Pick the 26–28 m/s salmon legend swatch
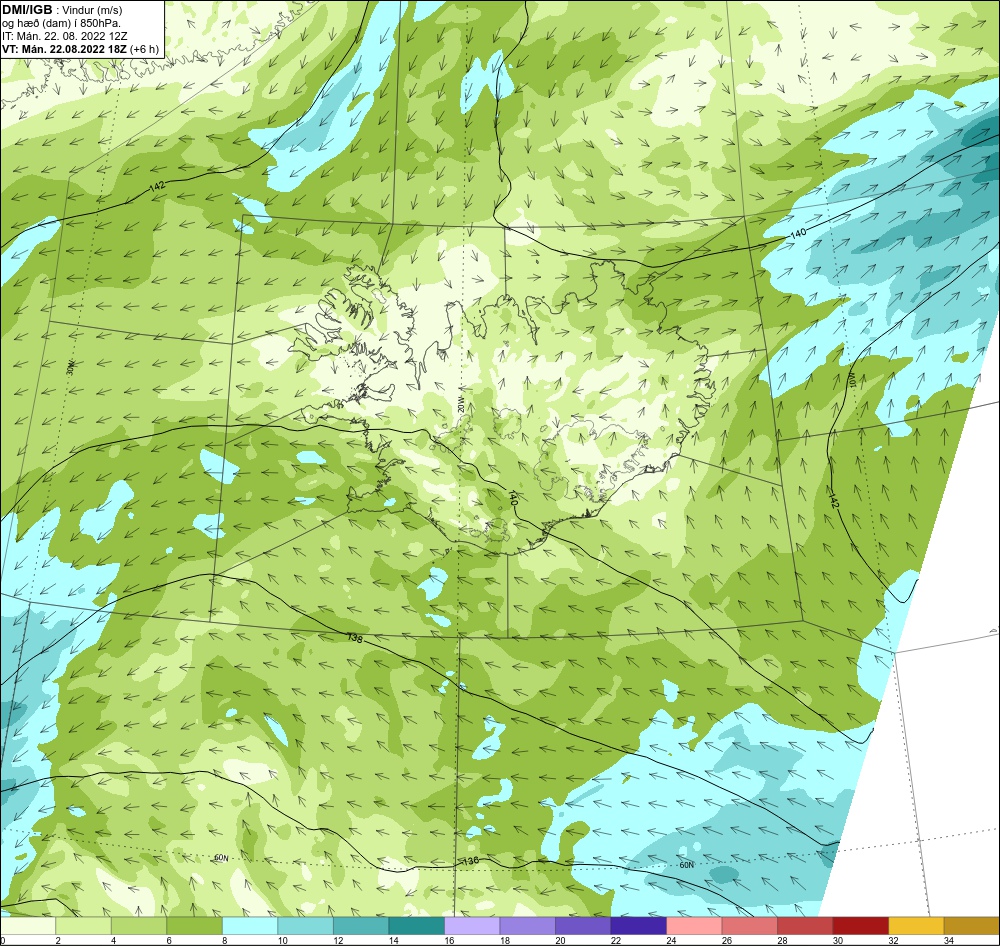The height and width of the screenshot is (946, 1000). tap(749, 925)
